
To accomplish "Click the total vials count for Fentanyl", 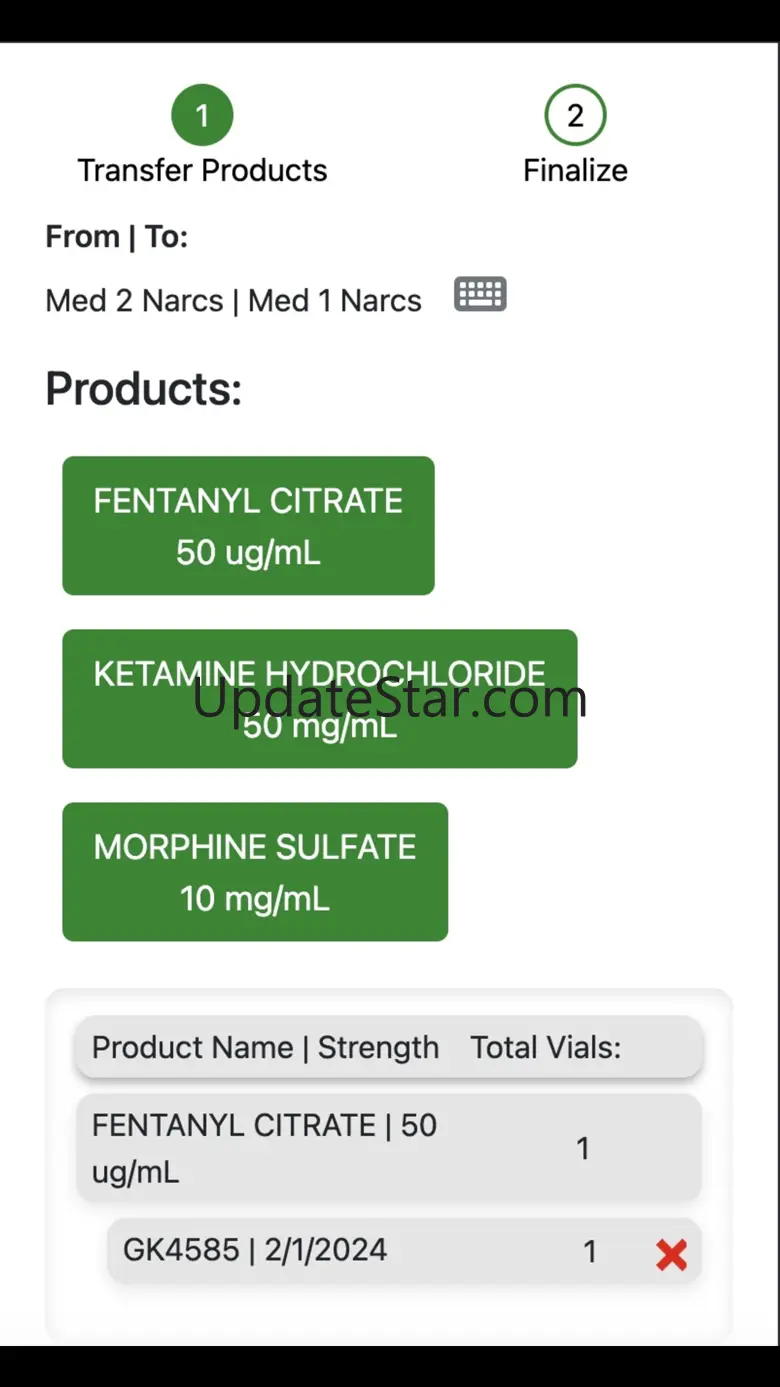I will point(583,1149).
